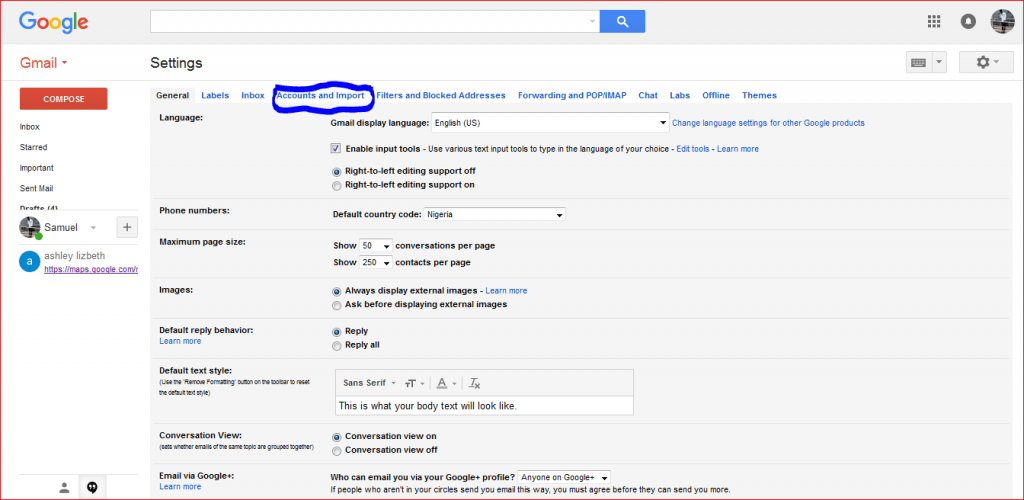Screen dimensions: 1024x500
Task: Switch to the Labels tab
Action: (x=215, y=95)
